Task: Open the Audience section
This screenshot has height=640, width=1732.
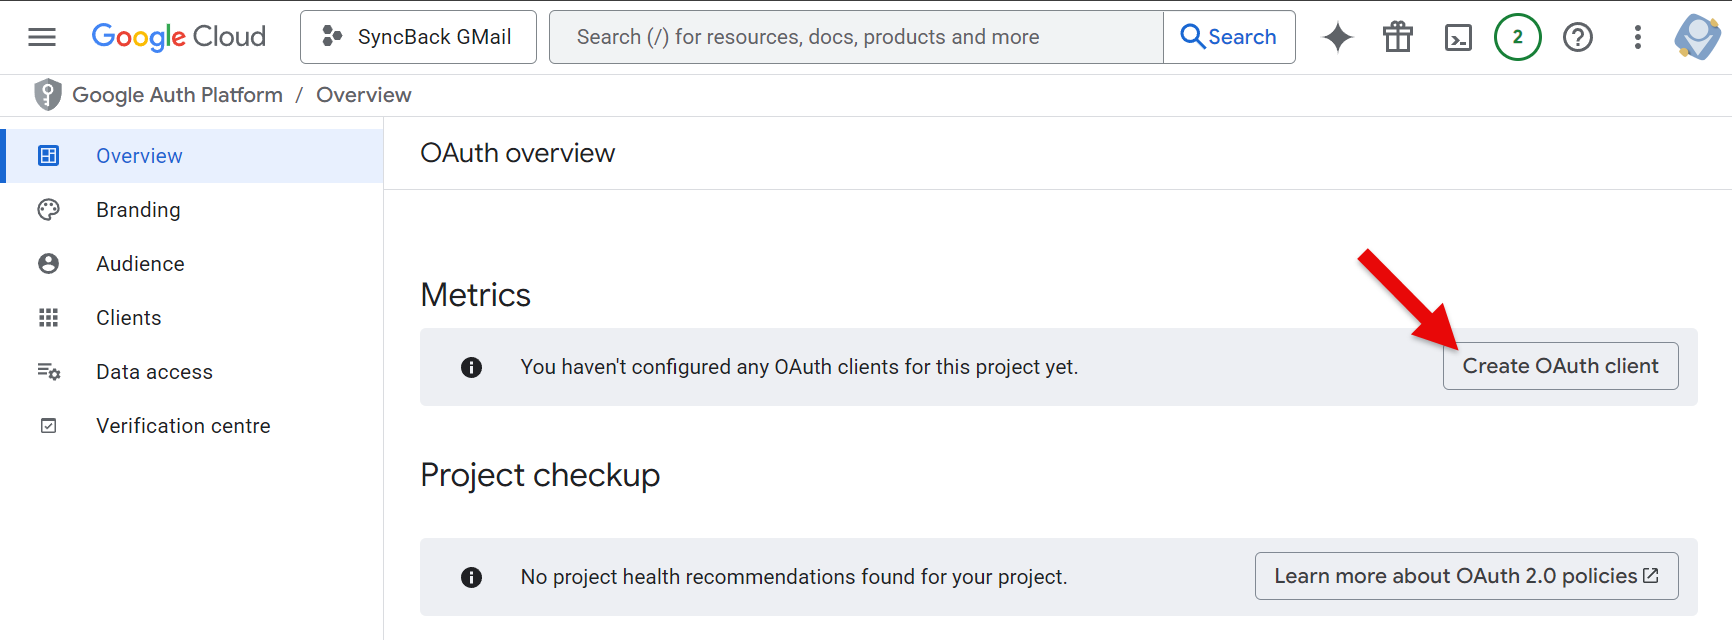Action: tap(140, 264)
